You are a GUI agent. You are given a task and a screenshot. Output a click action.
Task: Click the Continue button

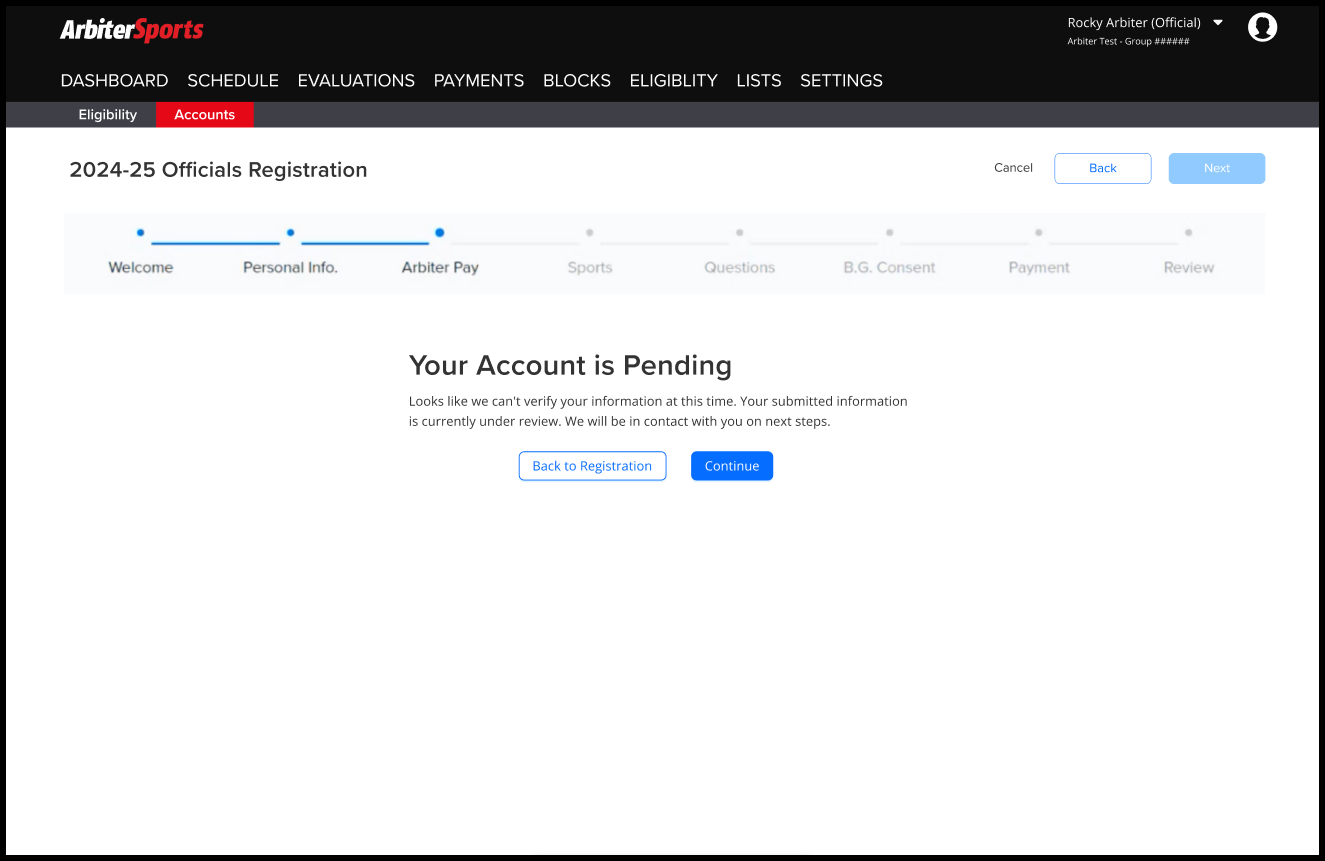pos(732,465)
